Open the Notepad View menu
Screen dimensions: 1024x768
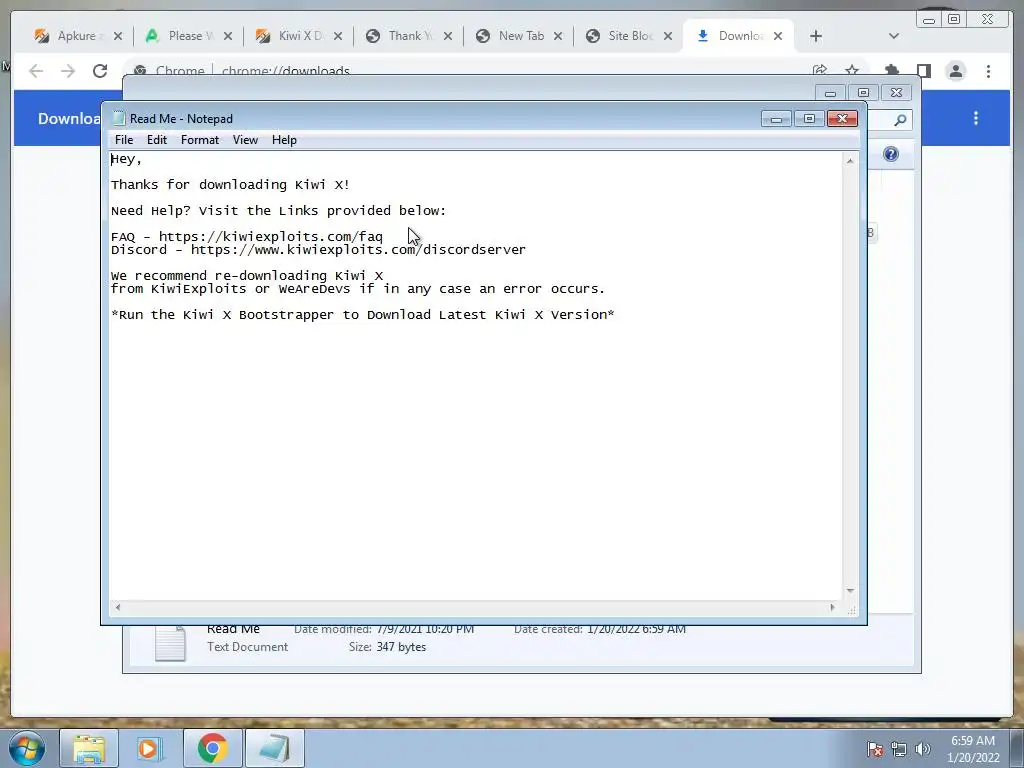pos(246,140)
